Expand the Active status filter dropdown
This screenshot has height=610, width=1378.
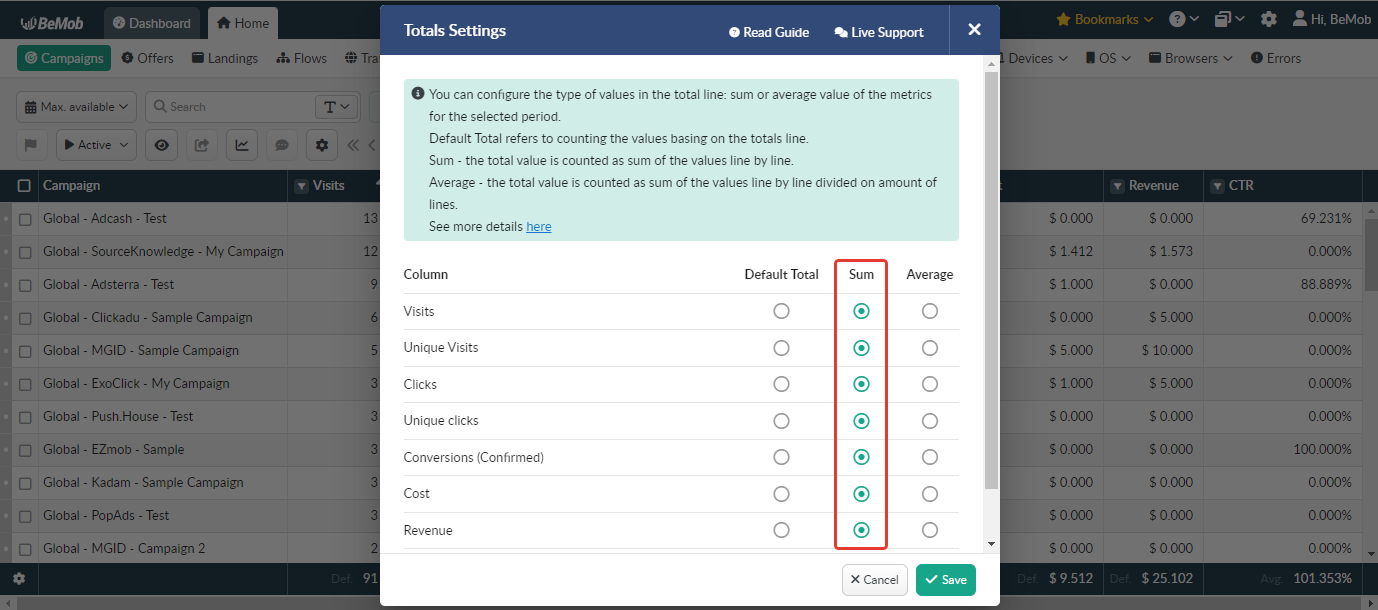pos(95,144)
